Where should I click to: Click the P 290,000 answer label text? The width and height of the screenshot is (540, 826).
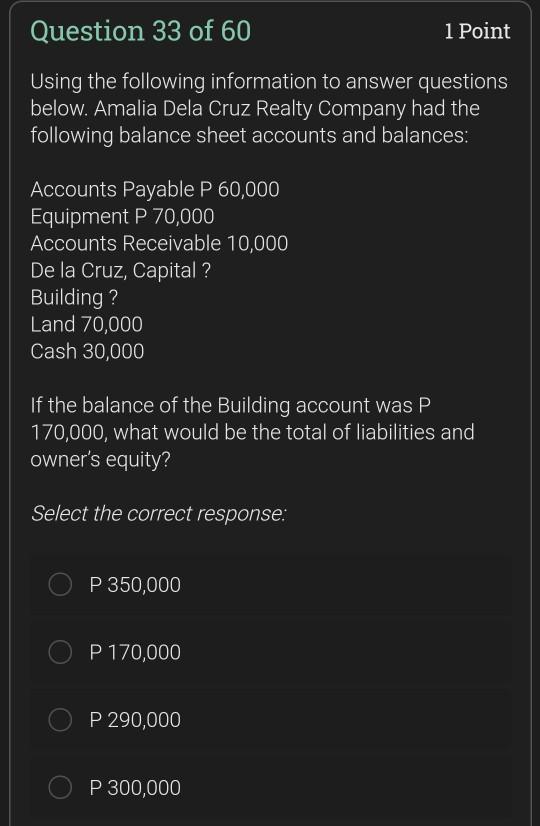click(x=135, y=720)
